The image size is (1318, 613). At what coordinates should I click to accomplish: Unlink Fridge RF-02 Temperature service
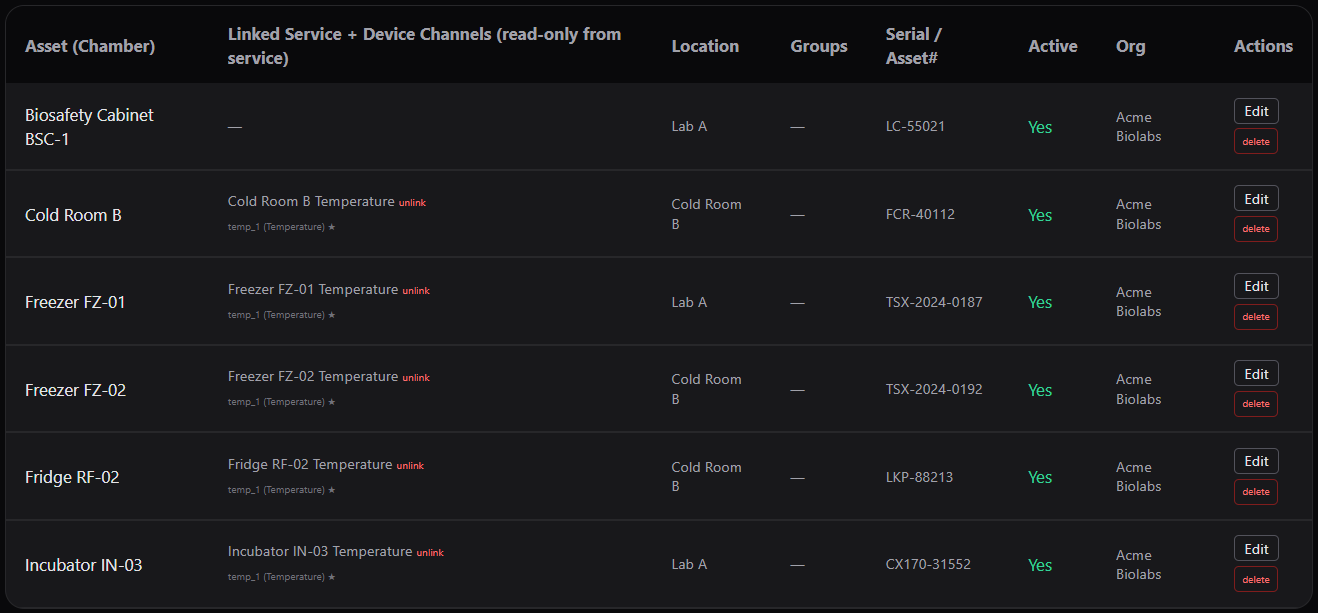(410, 466)
